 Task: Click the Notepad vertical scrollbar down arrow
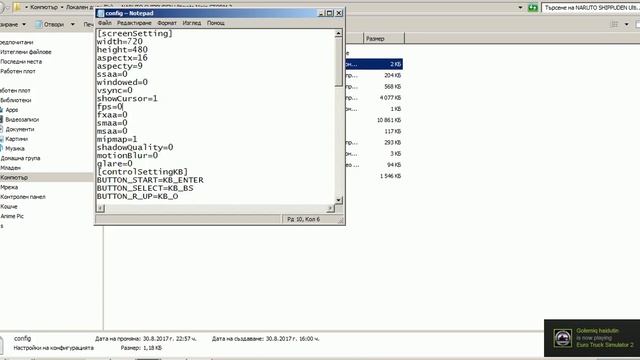(x=338, y=200)
